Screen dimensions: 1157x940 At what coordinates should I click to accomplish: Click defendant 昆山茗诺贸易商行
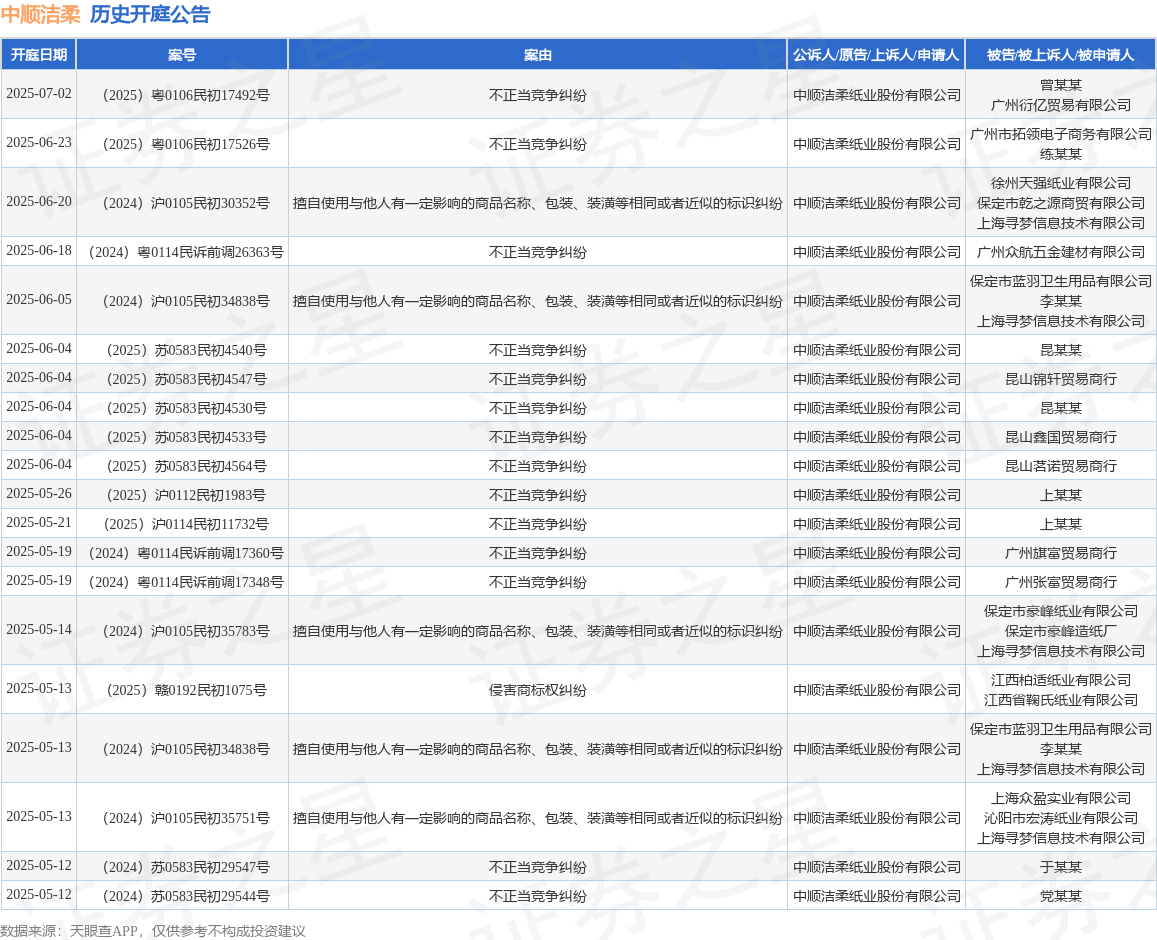coord(1060,466)
